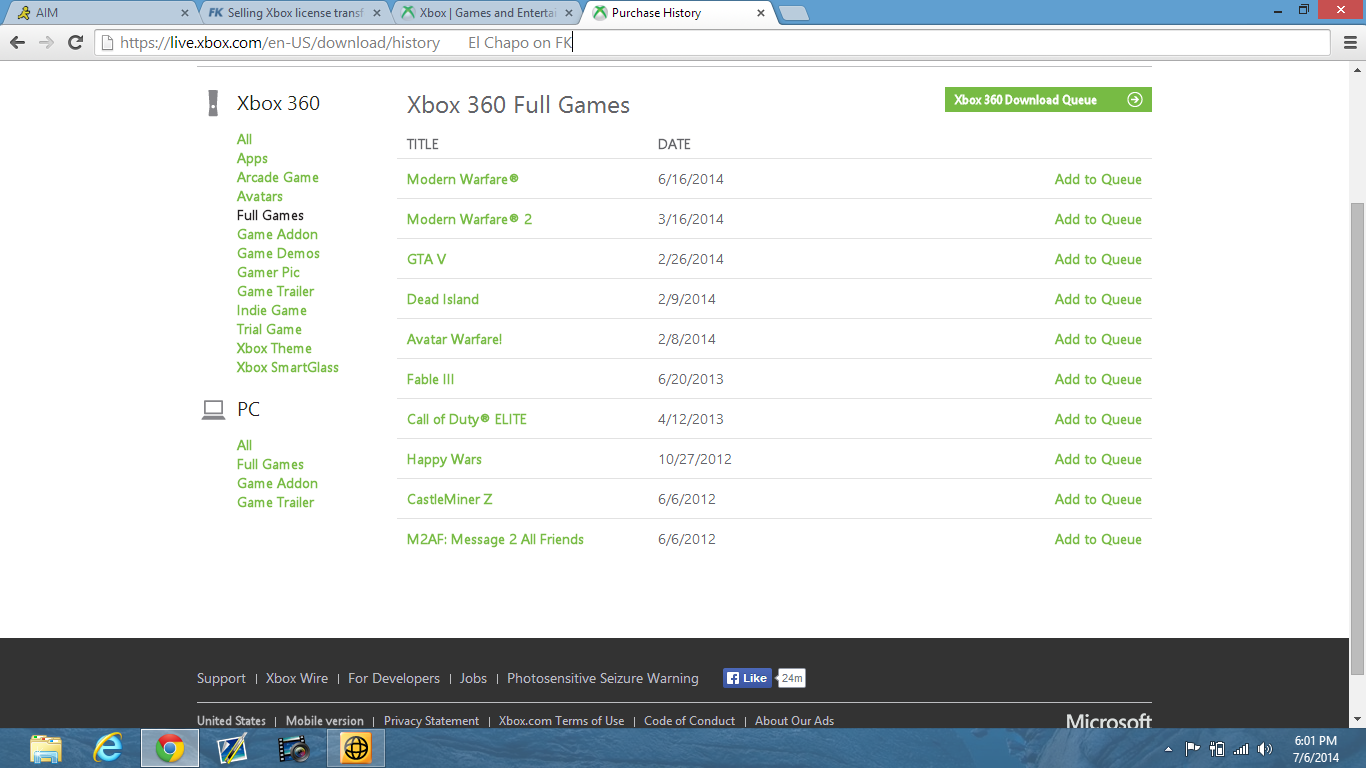Close the AIM tab
This screenshot has width=1366, height=768.
pos(184,13)
